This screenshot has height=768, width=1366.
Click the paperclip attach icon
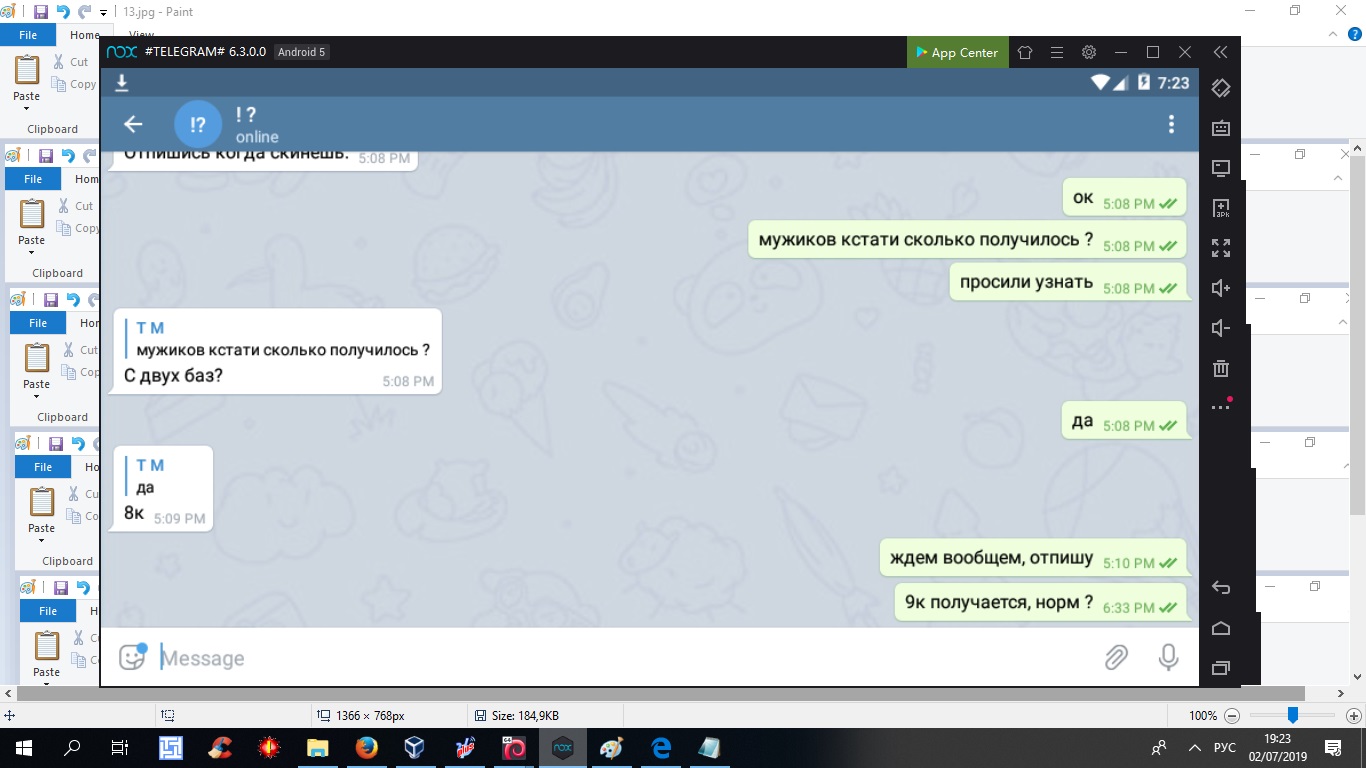(1116, 657)
